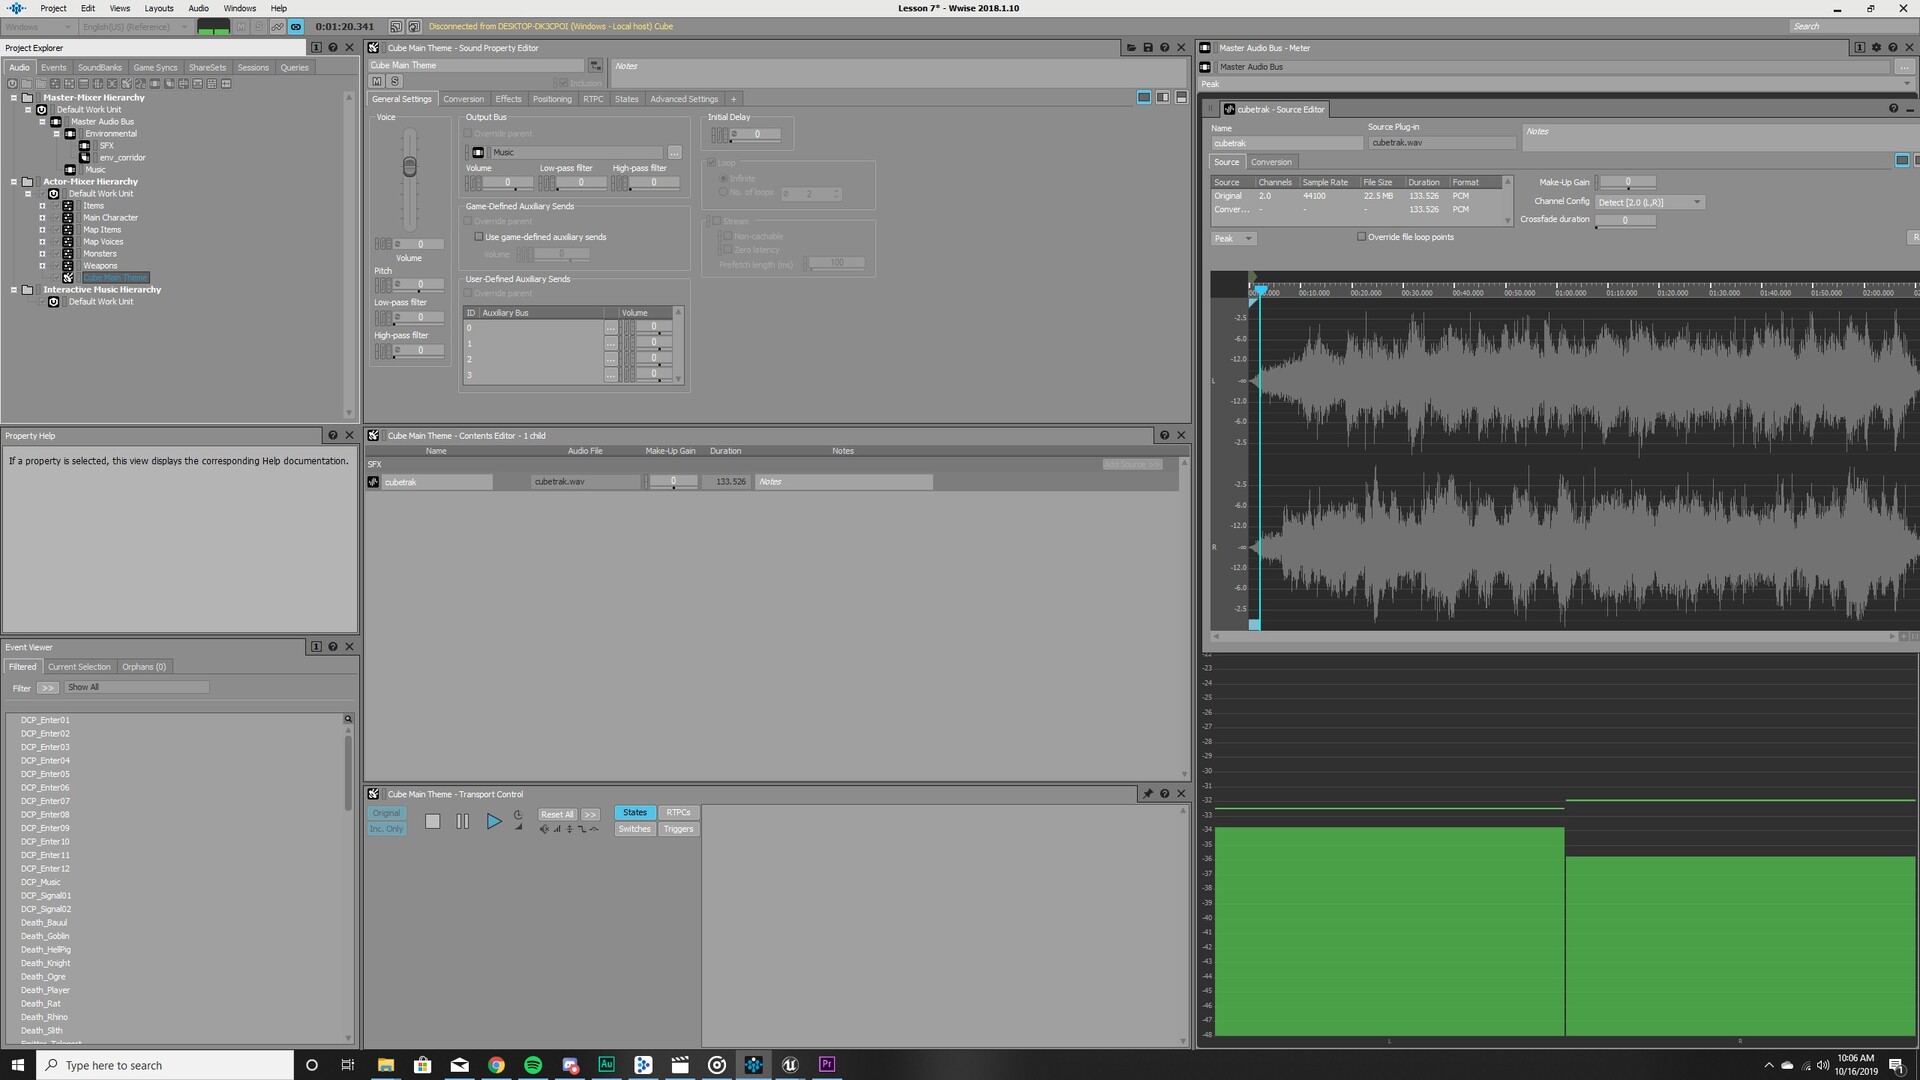Click the Pause icon in Transport Control

click(x=462, y=821)
